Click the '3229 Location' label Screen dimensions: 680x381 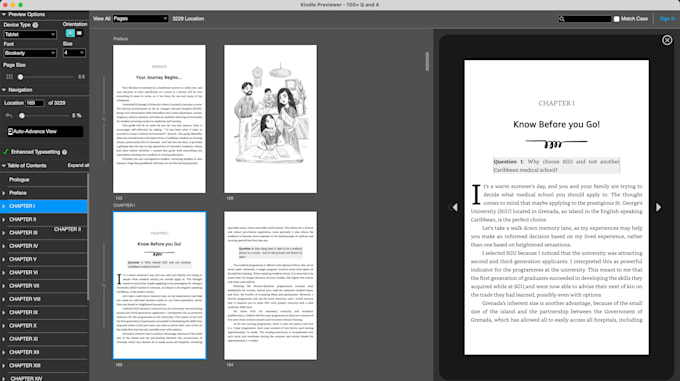[x=188, y=19]
